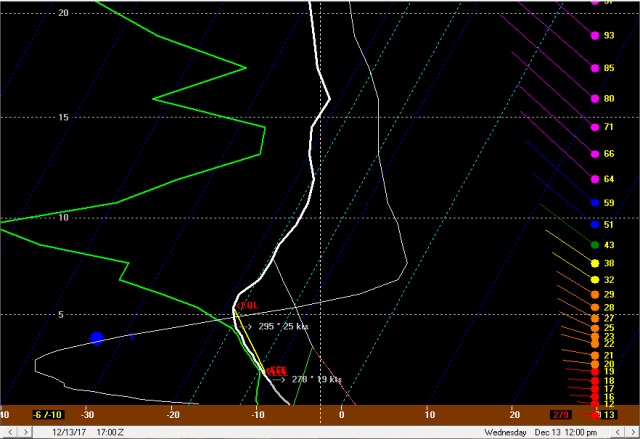Click the large blue hodograph dot
The image size is (640, 439).
[97, 338]
